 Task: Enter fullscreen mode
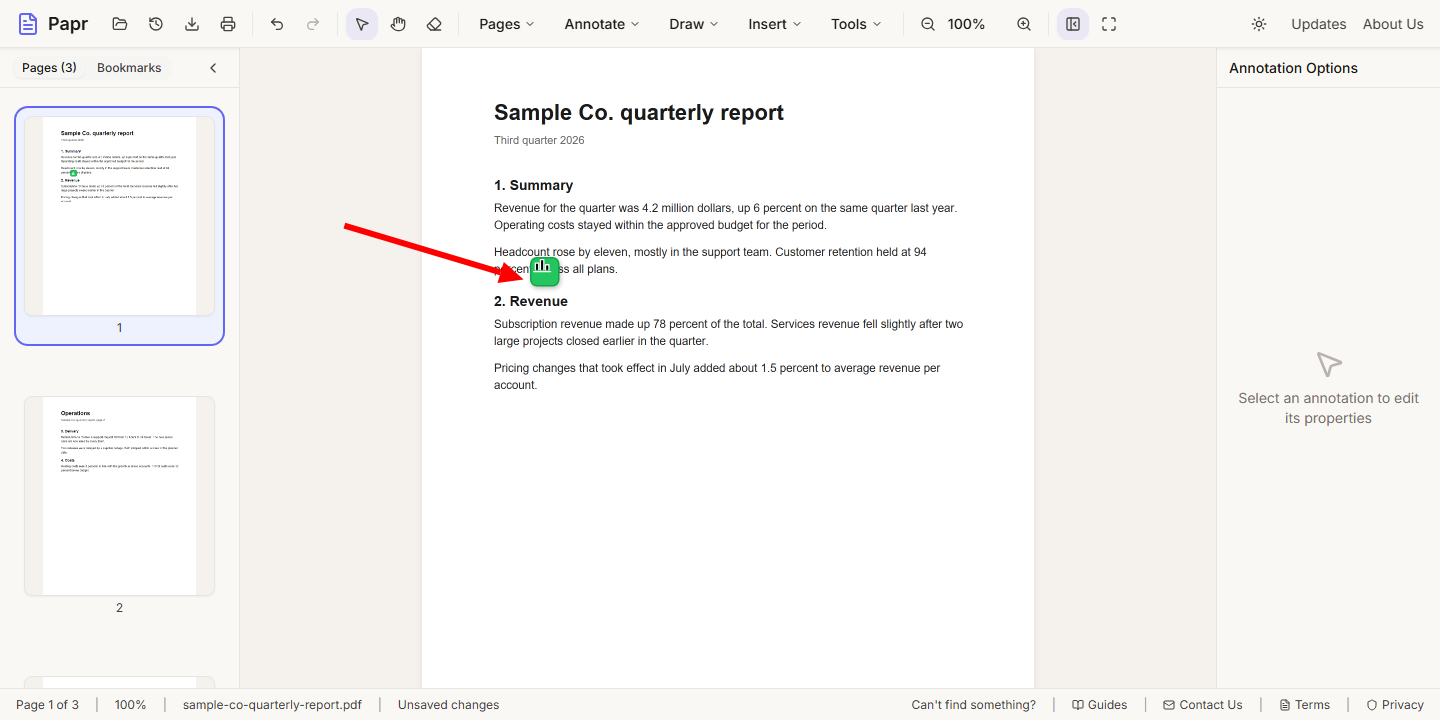coord(1109,24)
